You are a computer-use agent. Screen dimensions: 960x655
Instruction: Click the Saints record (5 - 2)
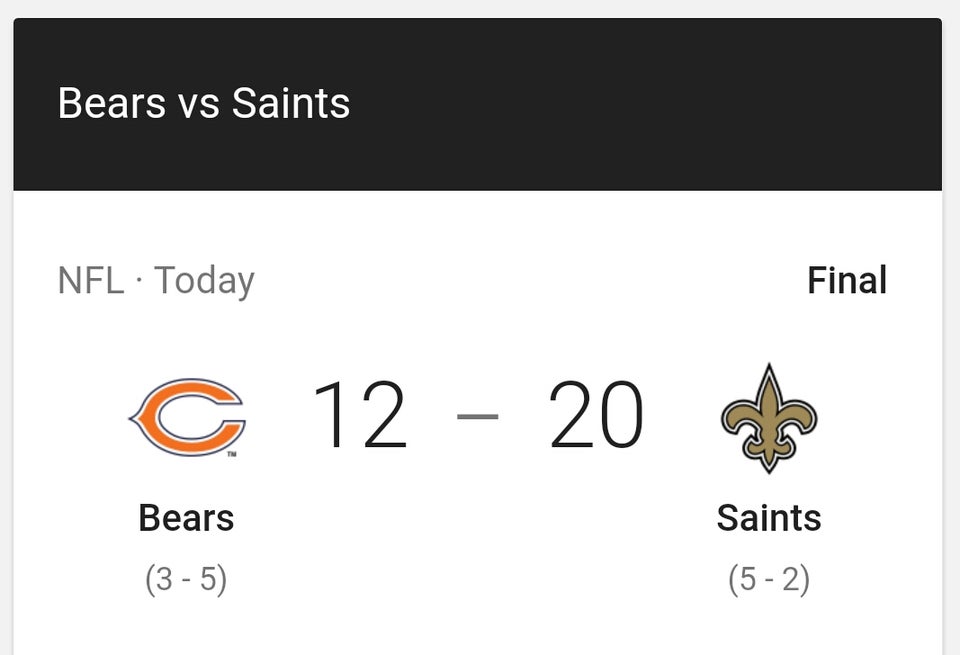(769, 579)
